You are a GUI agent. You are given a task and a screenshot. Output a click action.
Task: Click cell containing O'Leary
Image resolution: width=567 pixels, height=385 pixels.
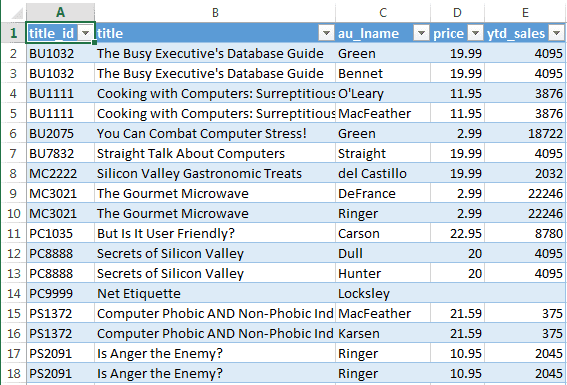tap(383, 94)
